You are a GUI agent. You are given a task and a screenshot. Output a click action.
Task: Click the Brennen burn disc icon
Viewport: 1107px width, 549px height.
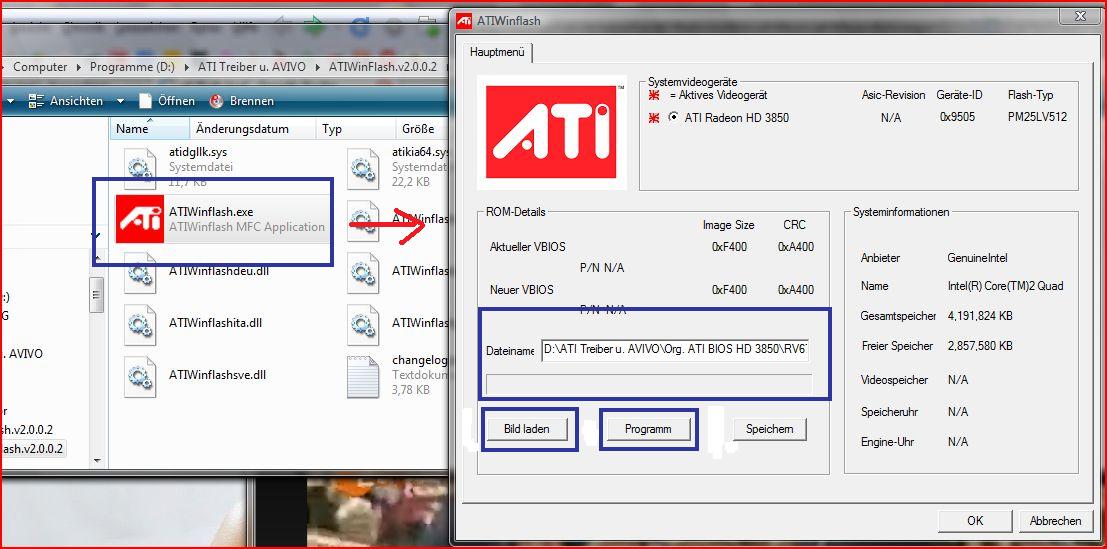217,101
